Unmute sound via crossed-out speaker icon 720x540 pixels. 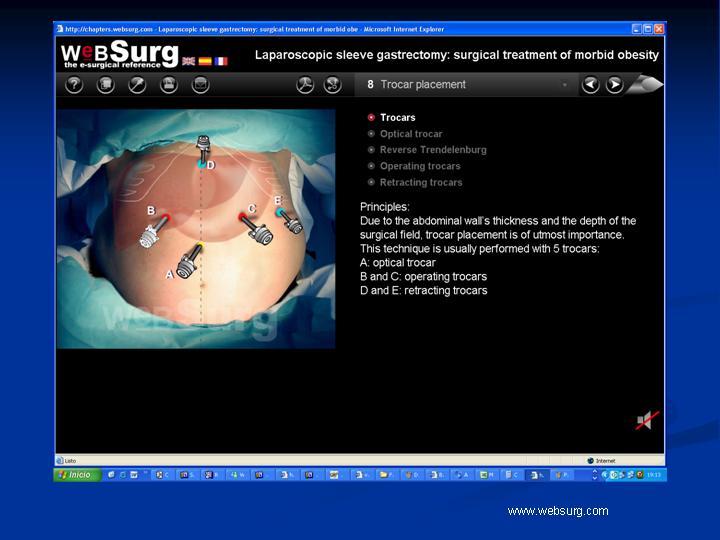[x=647, y=420]
